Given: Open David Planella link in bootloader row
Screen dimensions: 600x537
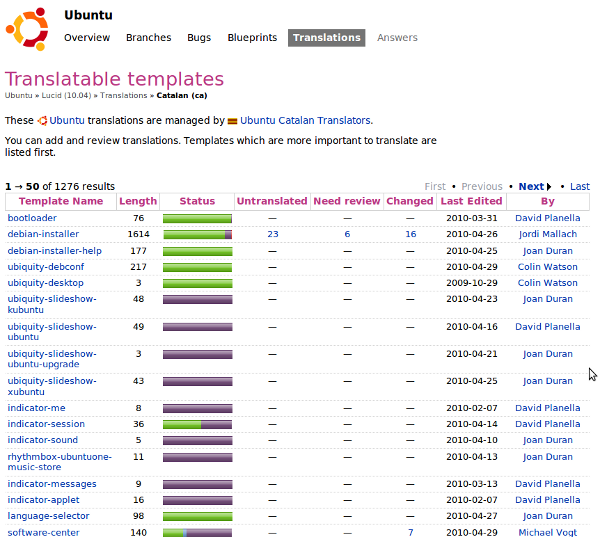Looking at the screenshot, I should click(548, 218).
